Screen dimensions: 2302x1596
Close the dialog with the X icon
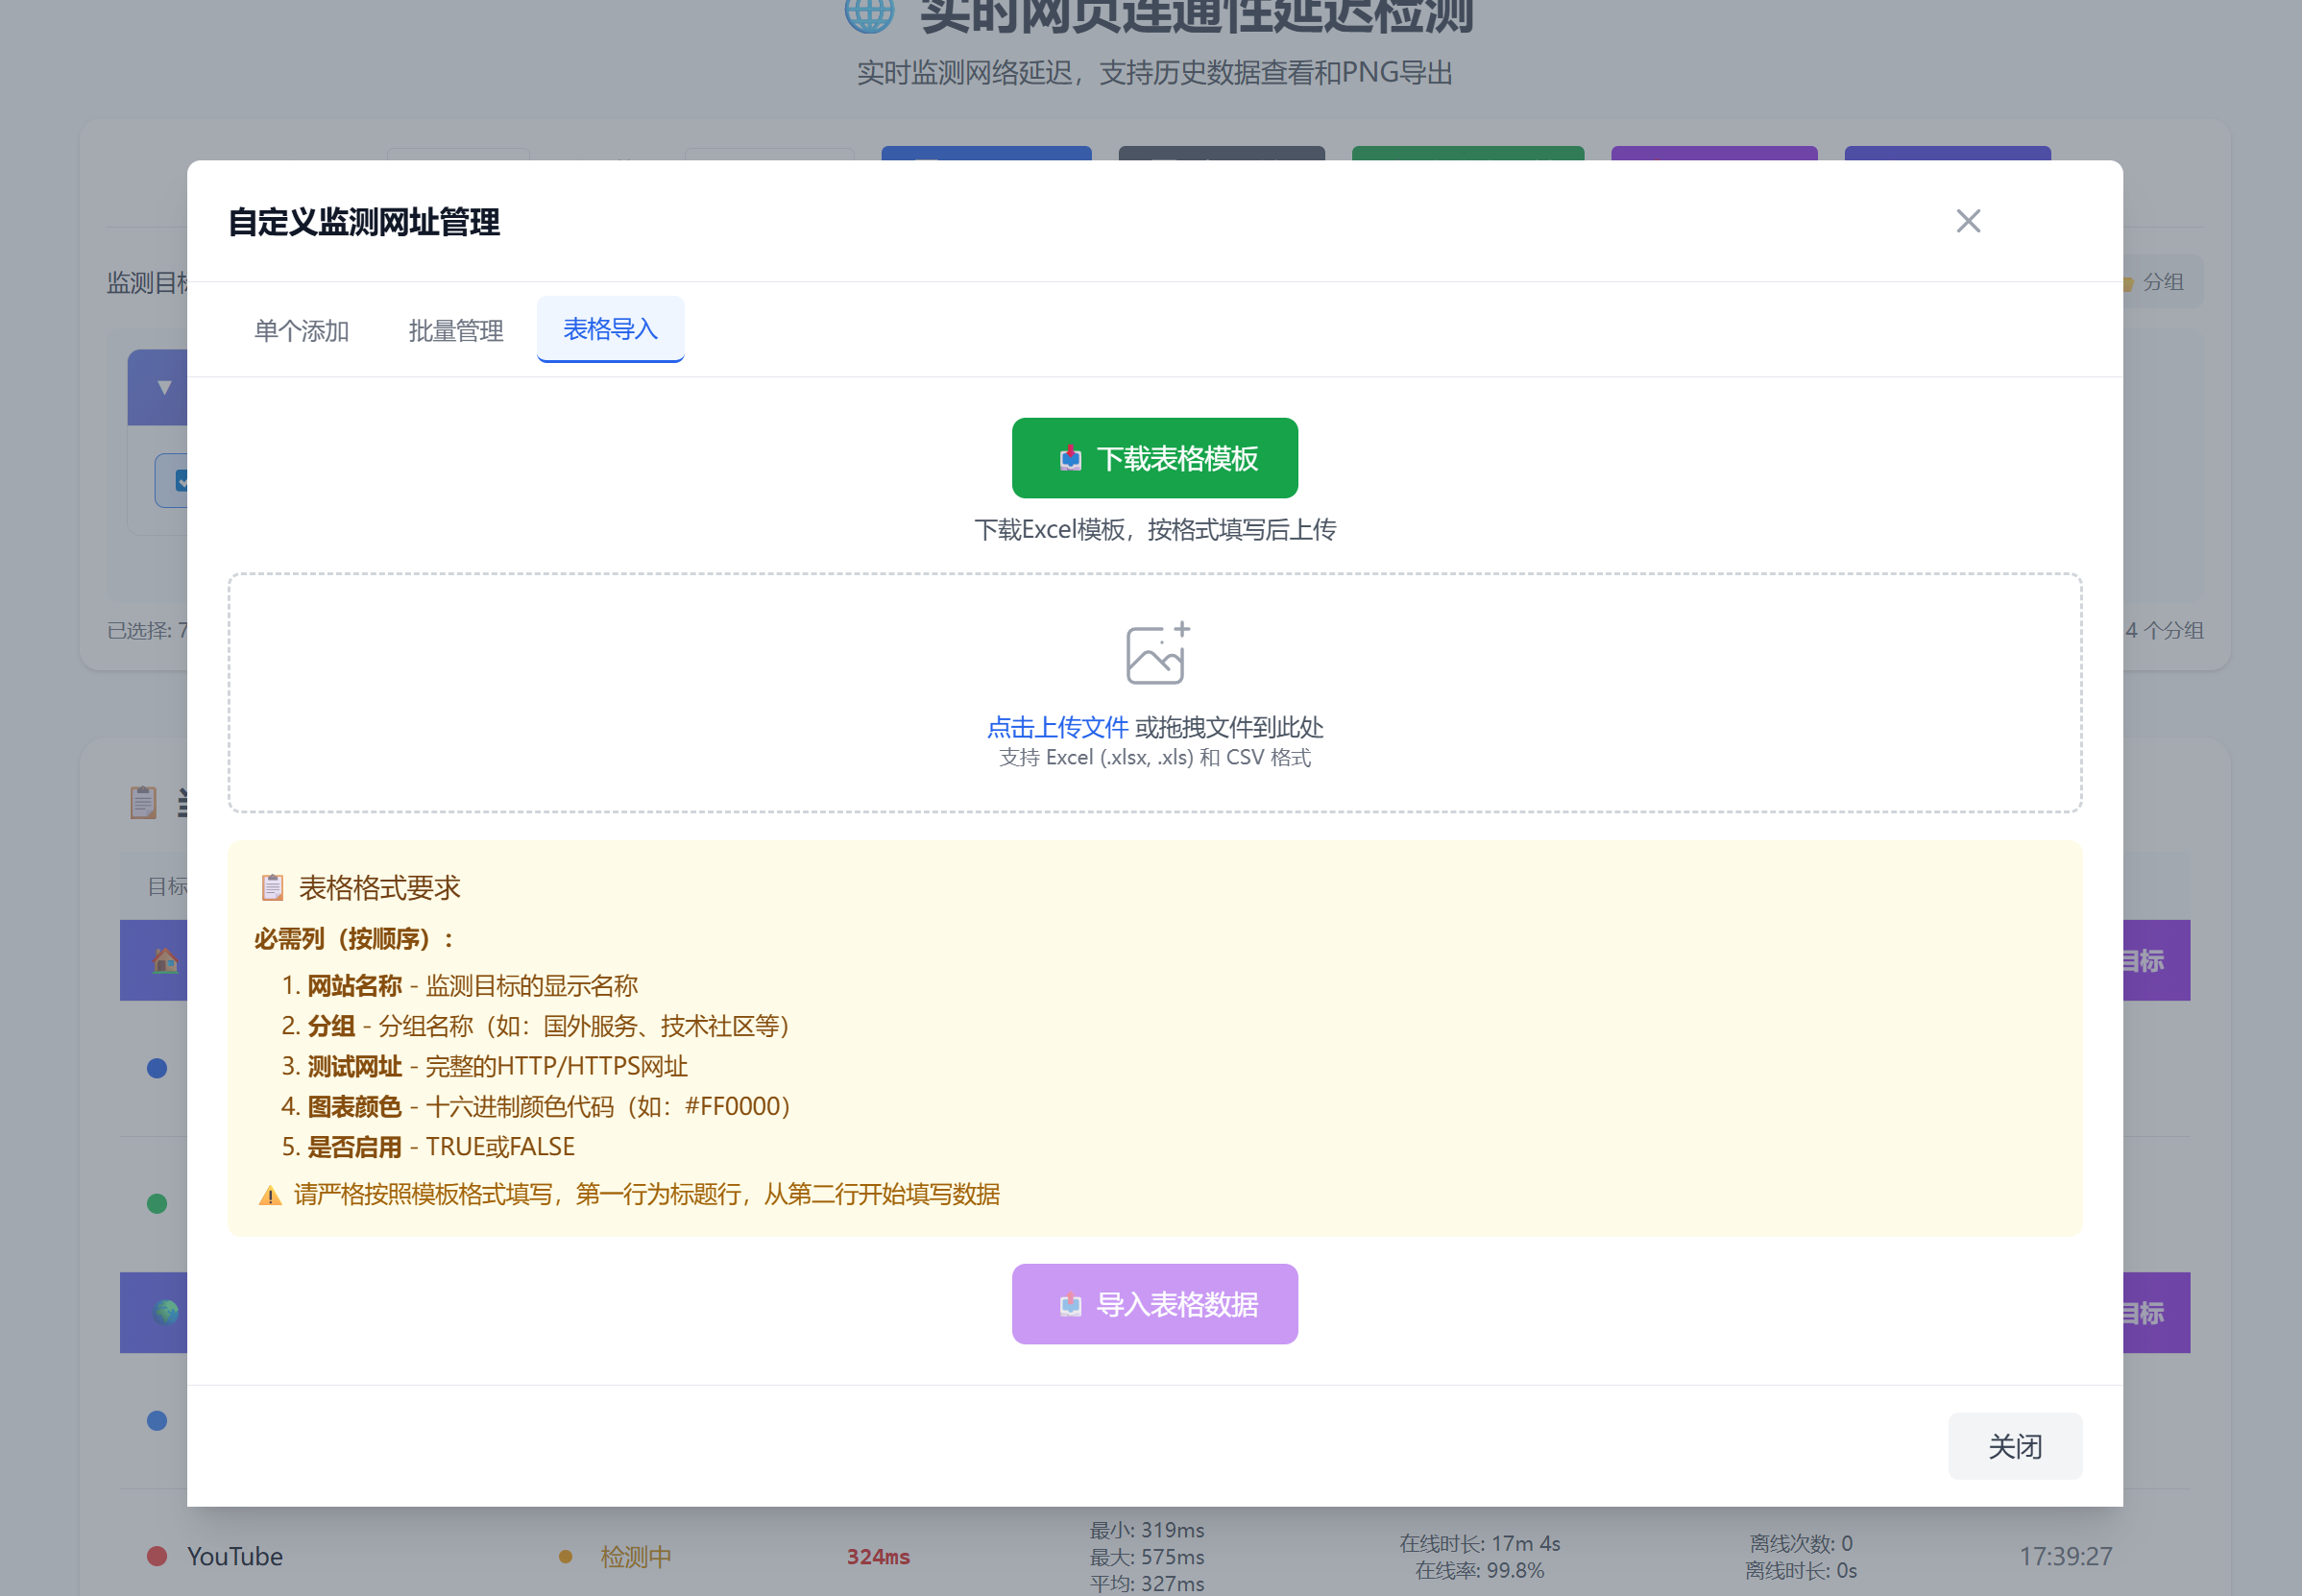[1967, 221]
